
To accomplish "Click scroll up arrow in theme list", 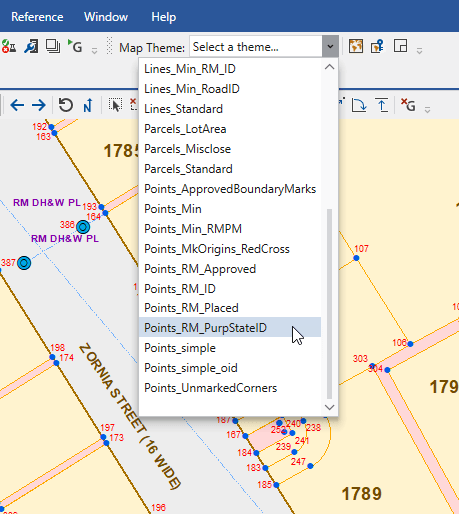I will tap(329, 67).
